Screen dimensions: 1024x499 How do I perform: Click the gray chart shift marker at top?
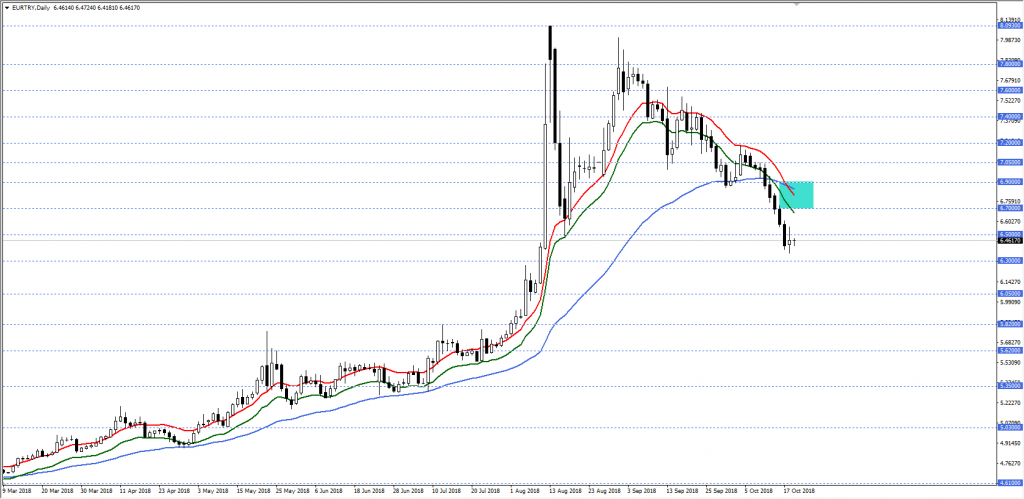click(x=796, y=3)
